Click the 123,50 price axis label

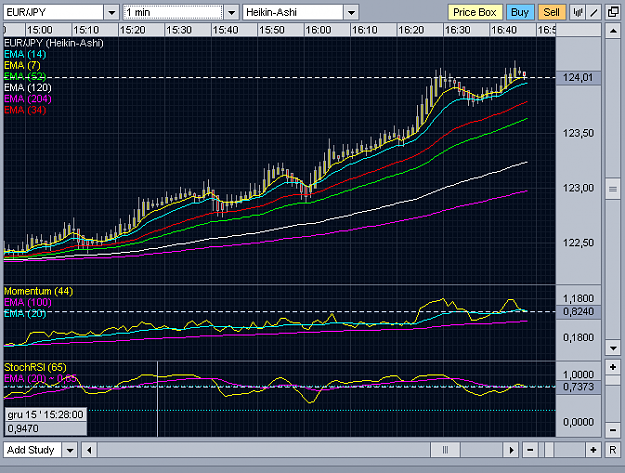[578, 133]
